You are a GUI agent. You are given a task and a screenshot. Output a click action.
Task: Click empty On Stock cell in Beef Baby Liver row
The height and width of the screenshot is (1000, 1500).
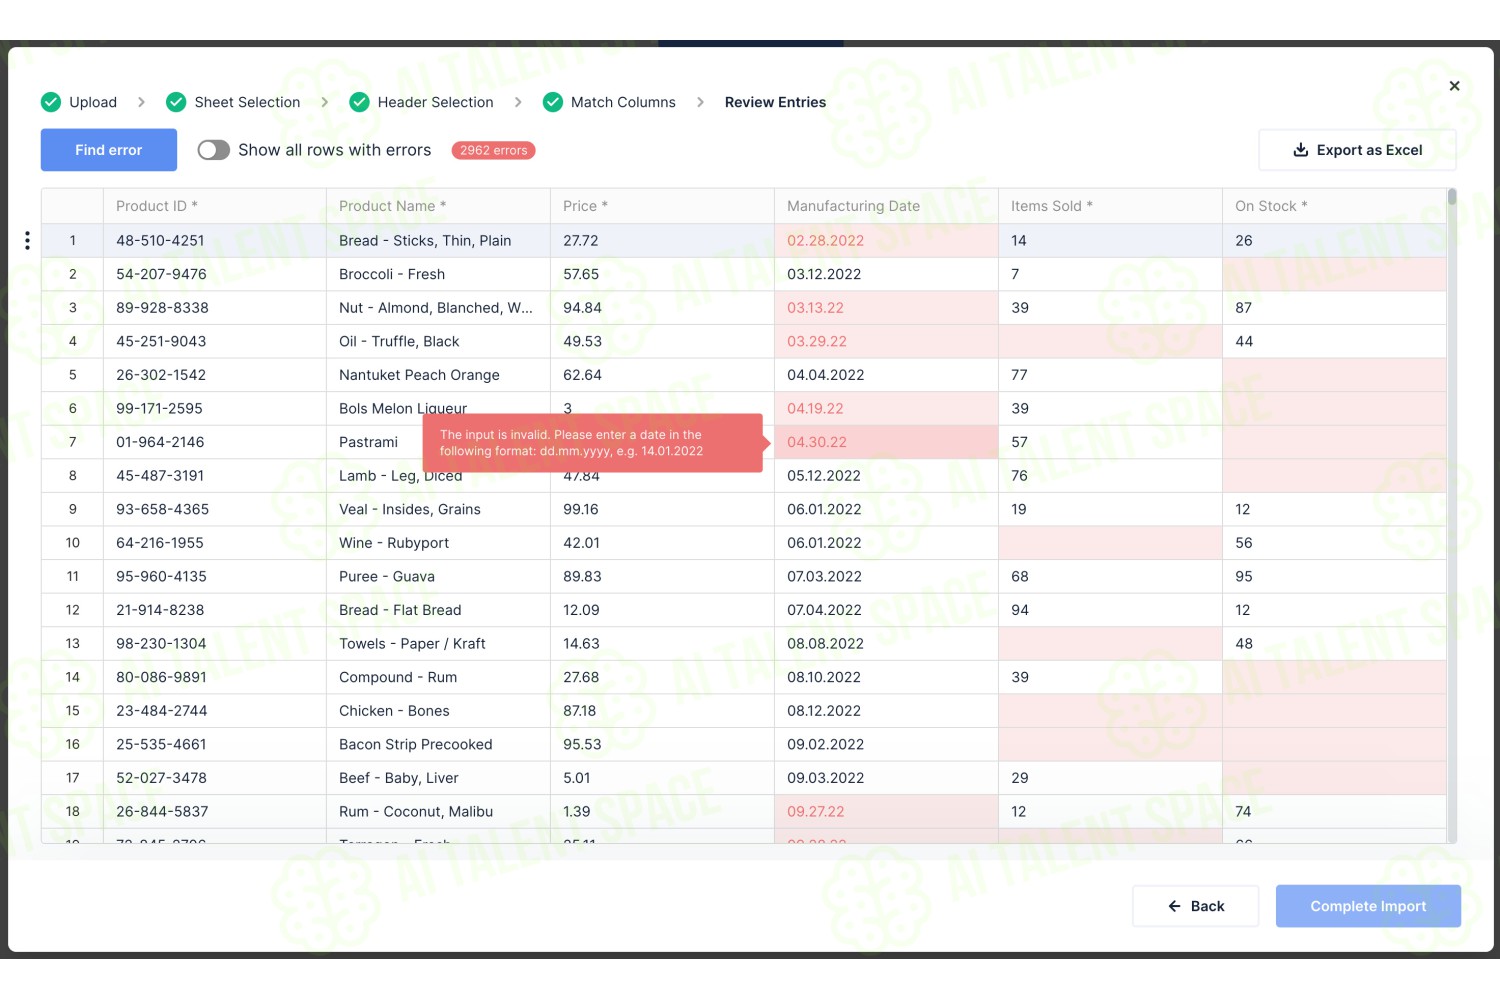(1334, 778)
